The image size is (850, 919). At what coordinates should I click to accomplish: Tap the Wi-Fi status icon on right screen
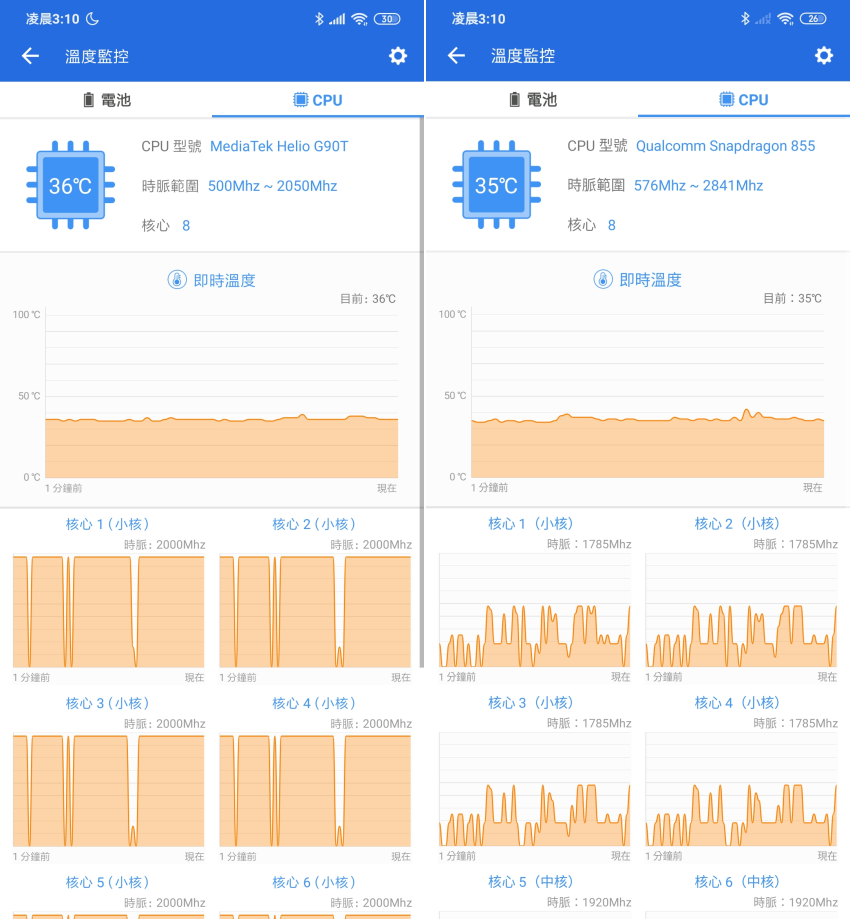(x=785, y=19)
